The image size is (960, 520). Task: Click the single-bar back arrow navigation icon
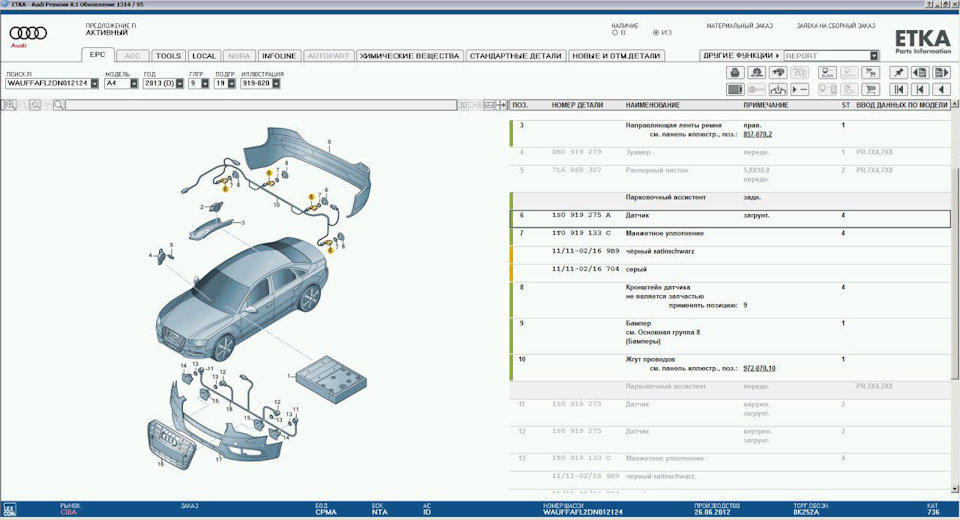pyautogui.click(x=920, y=89)
